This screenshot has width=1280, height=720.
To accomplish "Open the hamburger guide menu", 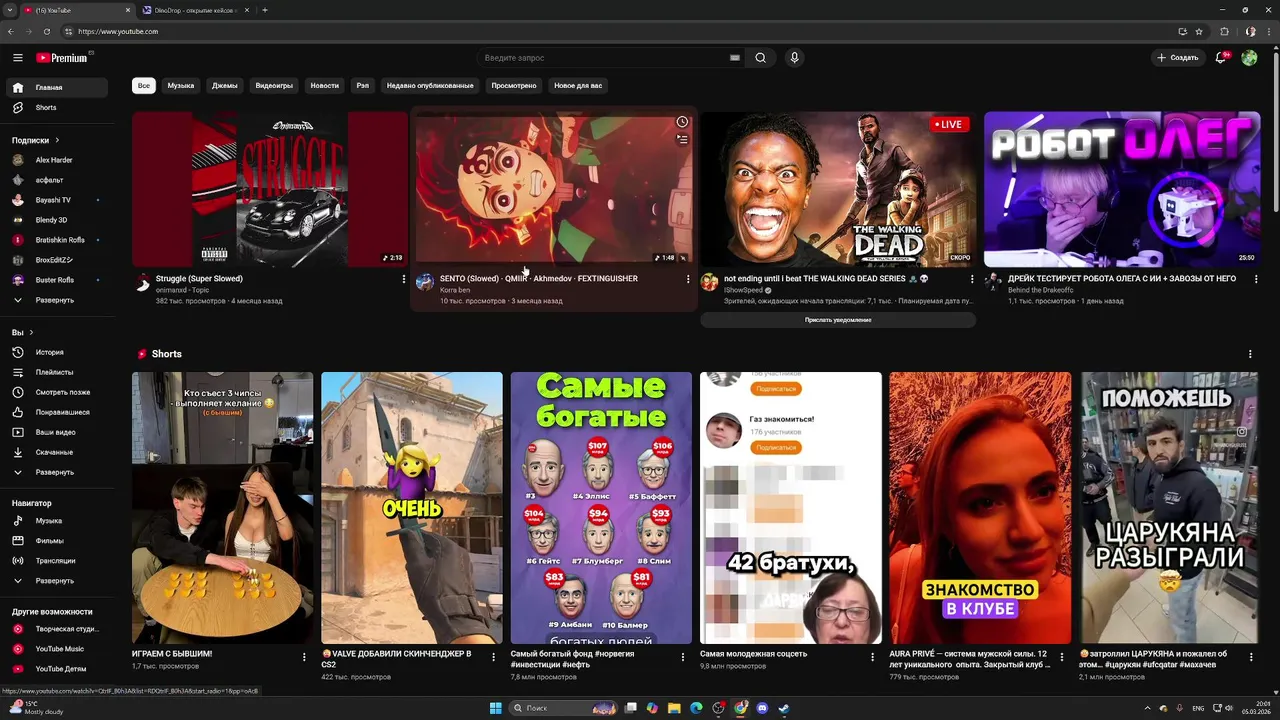I will coord(17,58).
